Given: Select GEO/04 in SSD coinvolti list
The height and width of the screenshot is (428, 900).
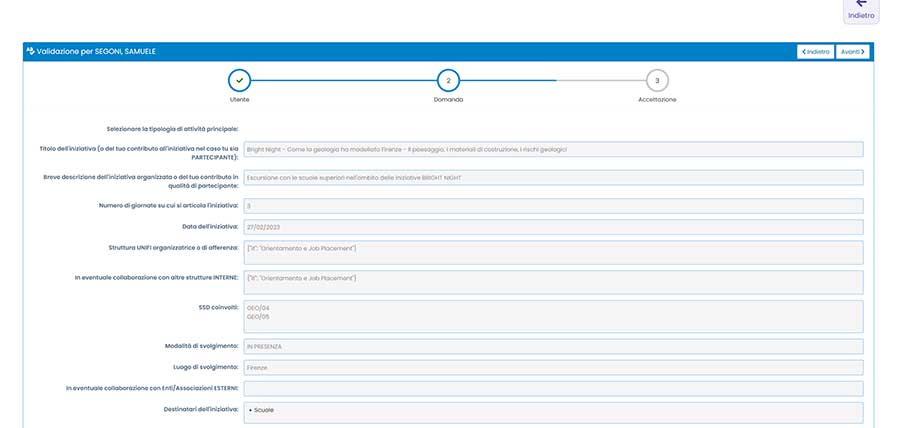Looking at the screenshot, I should 258,309.
